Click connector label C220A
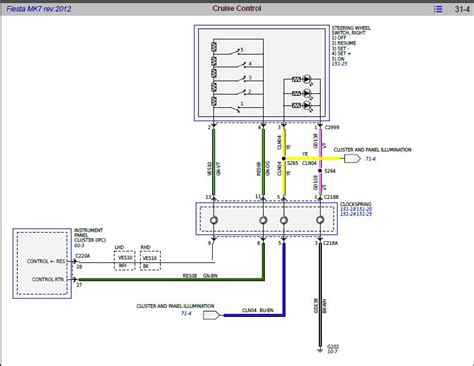 click(83, 256)
